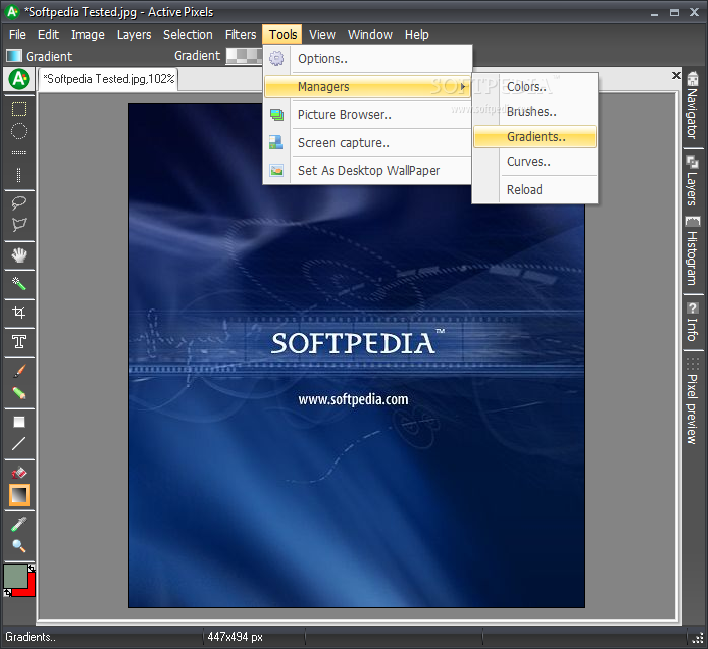Viewport: 708px width, 649px height.
Task: Swap foreground and background colors icon
Action: (x=31, y=569)
